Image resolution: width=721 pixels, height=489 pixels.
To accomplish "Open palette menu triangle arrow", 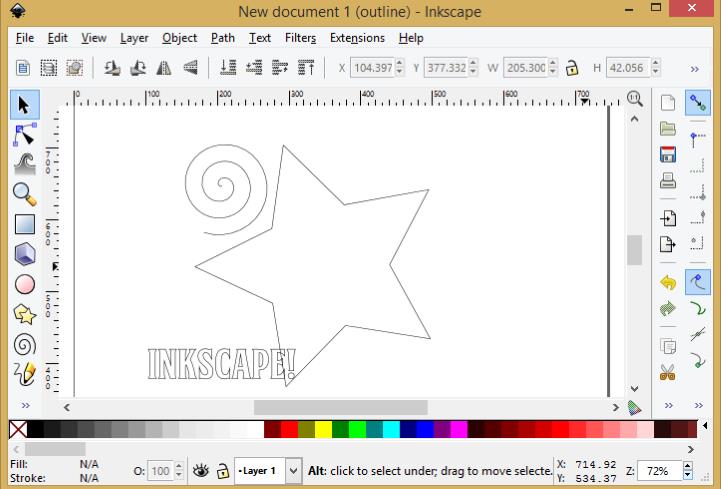I will [705, 426].
